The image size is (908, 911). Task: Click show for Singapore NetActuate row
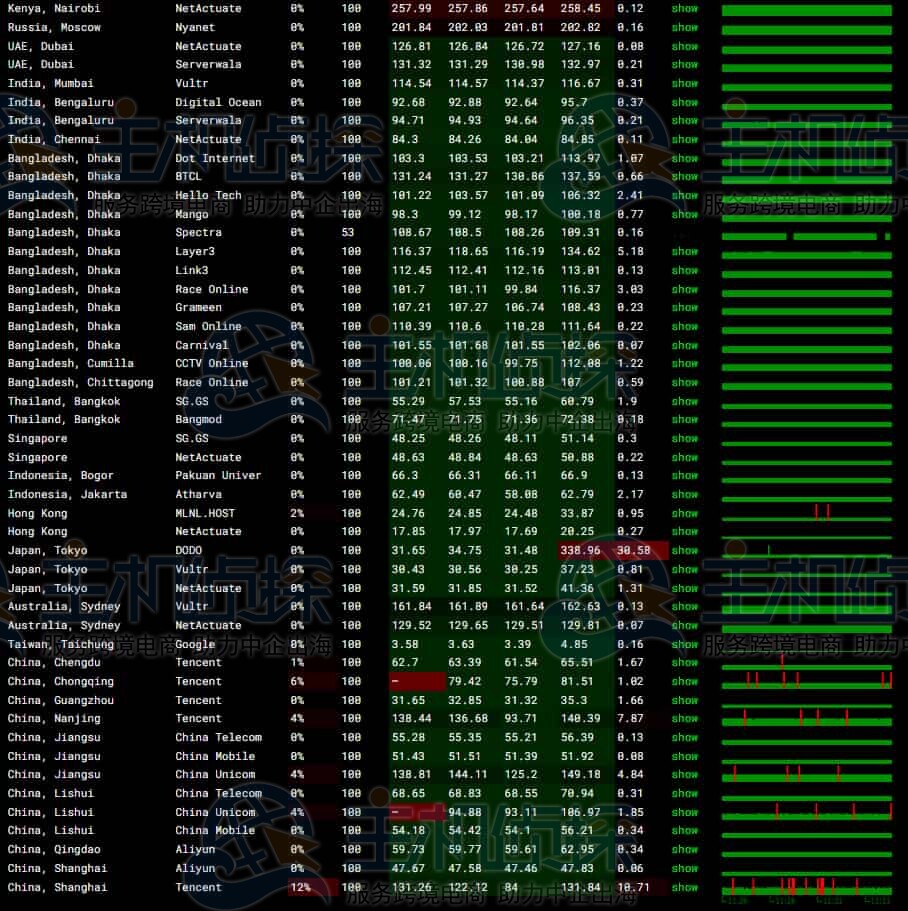[x=684, y=457]
